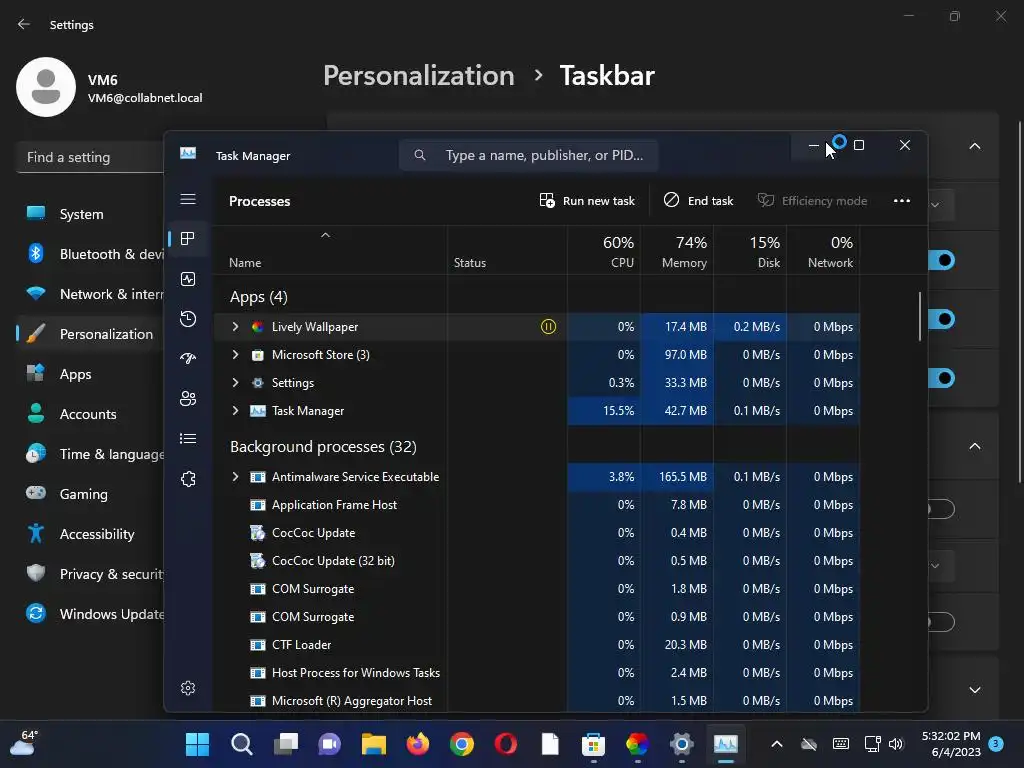Open File Explorer from taskbar
1024x768 pixels.
pos(374,744)
